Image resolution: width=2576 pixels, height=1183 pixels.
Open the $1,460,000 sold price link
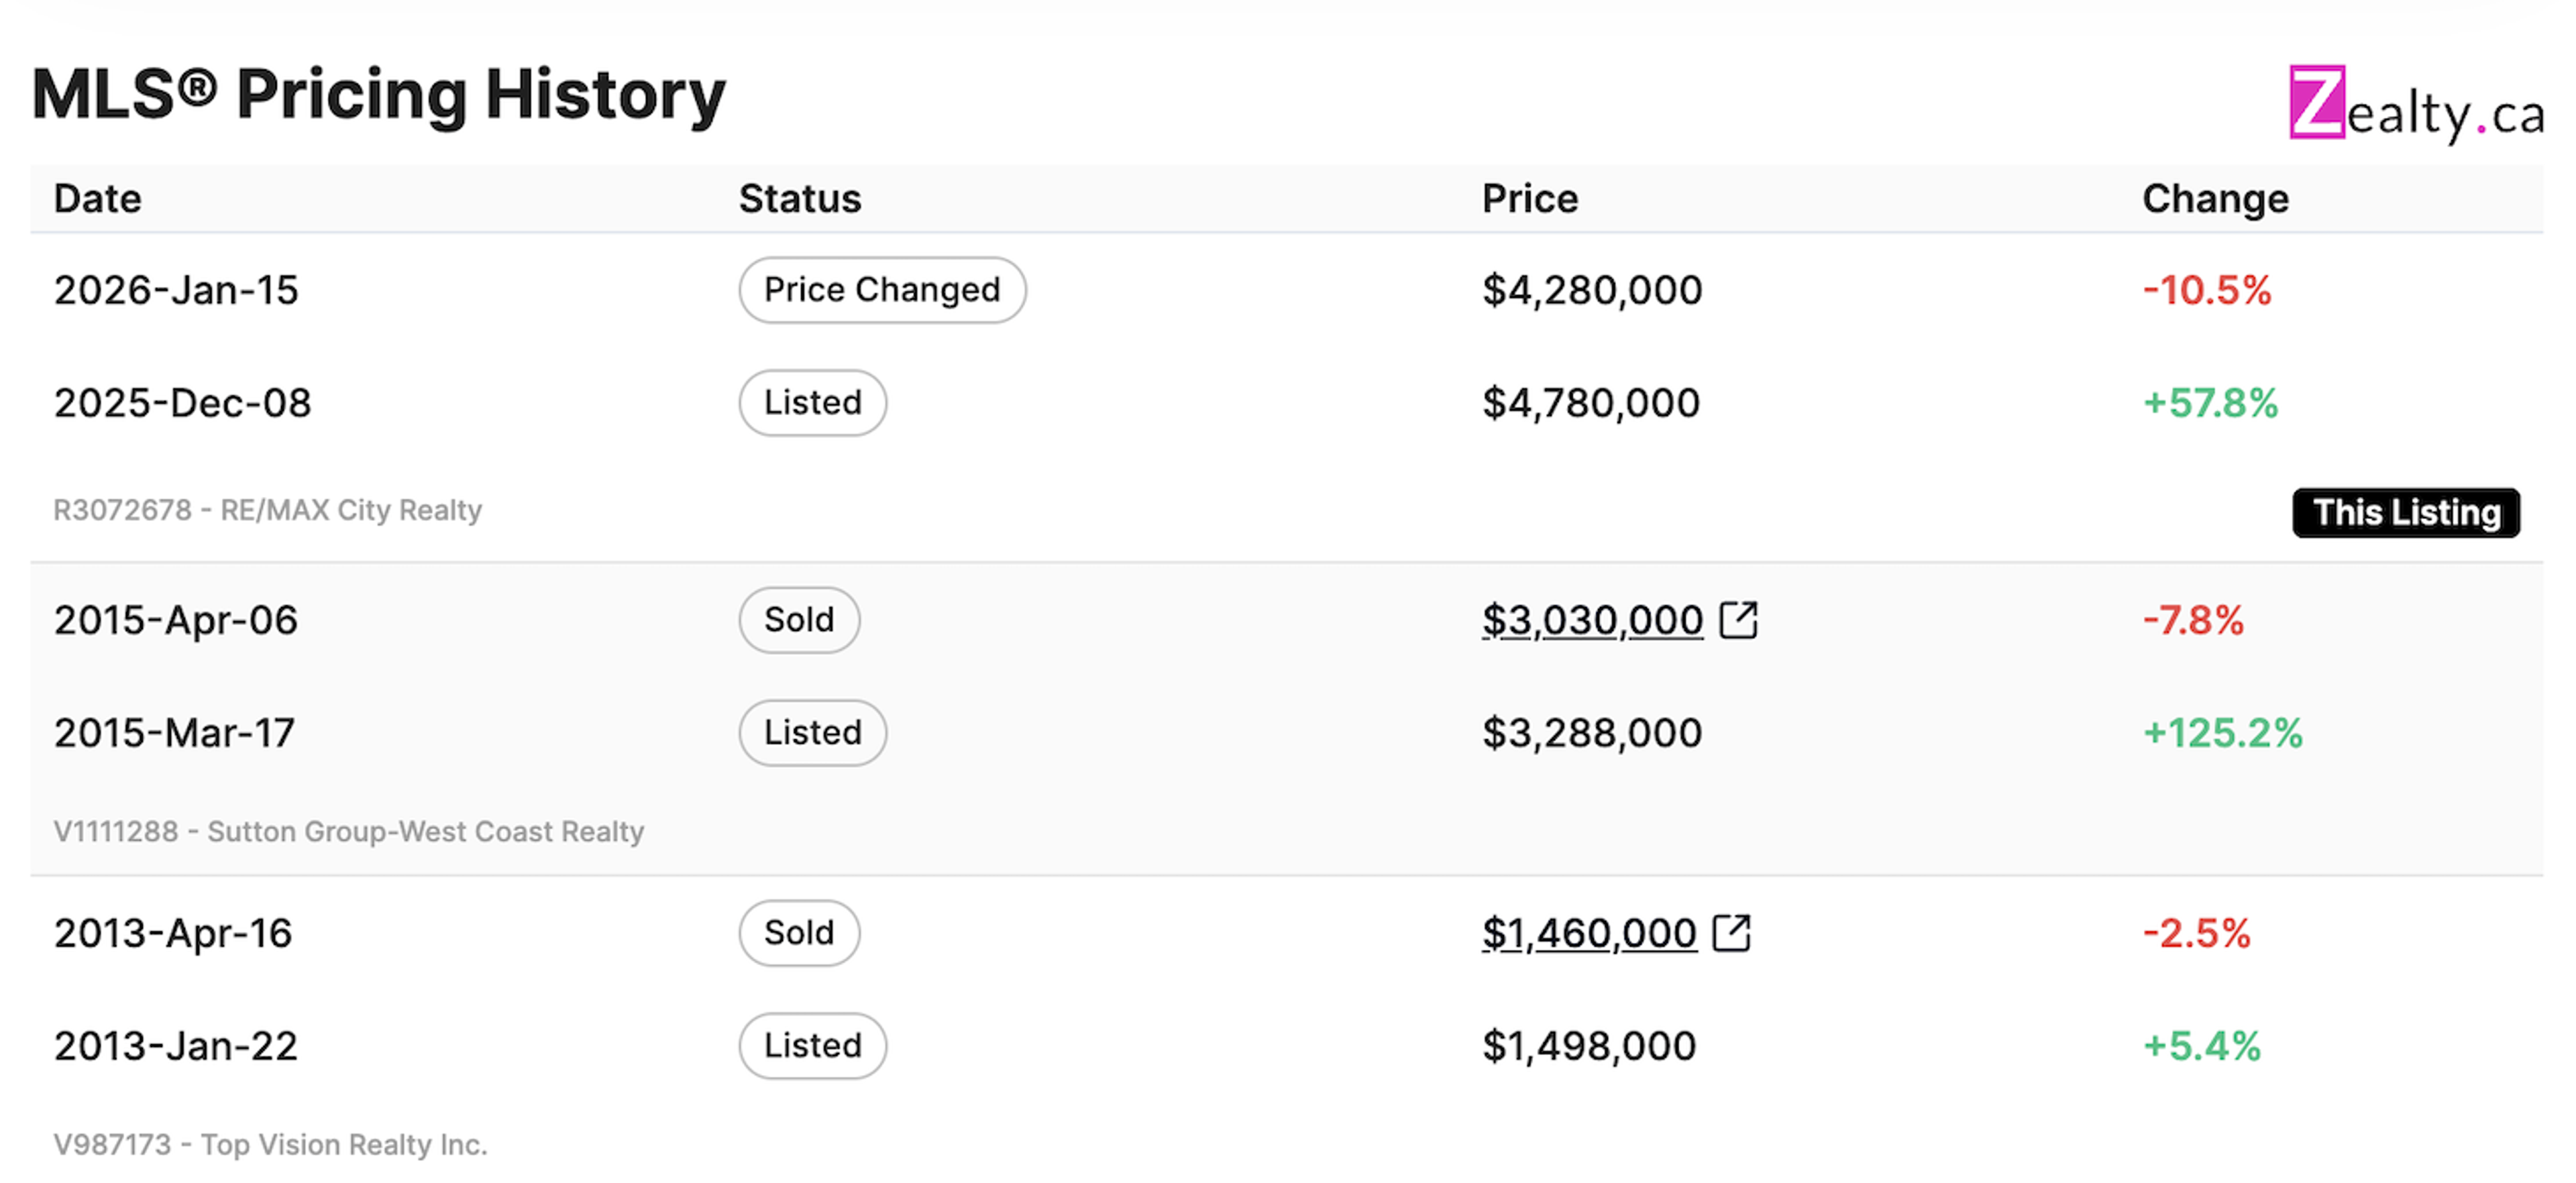pyautogui.click(x=1589, y=934)
